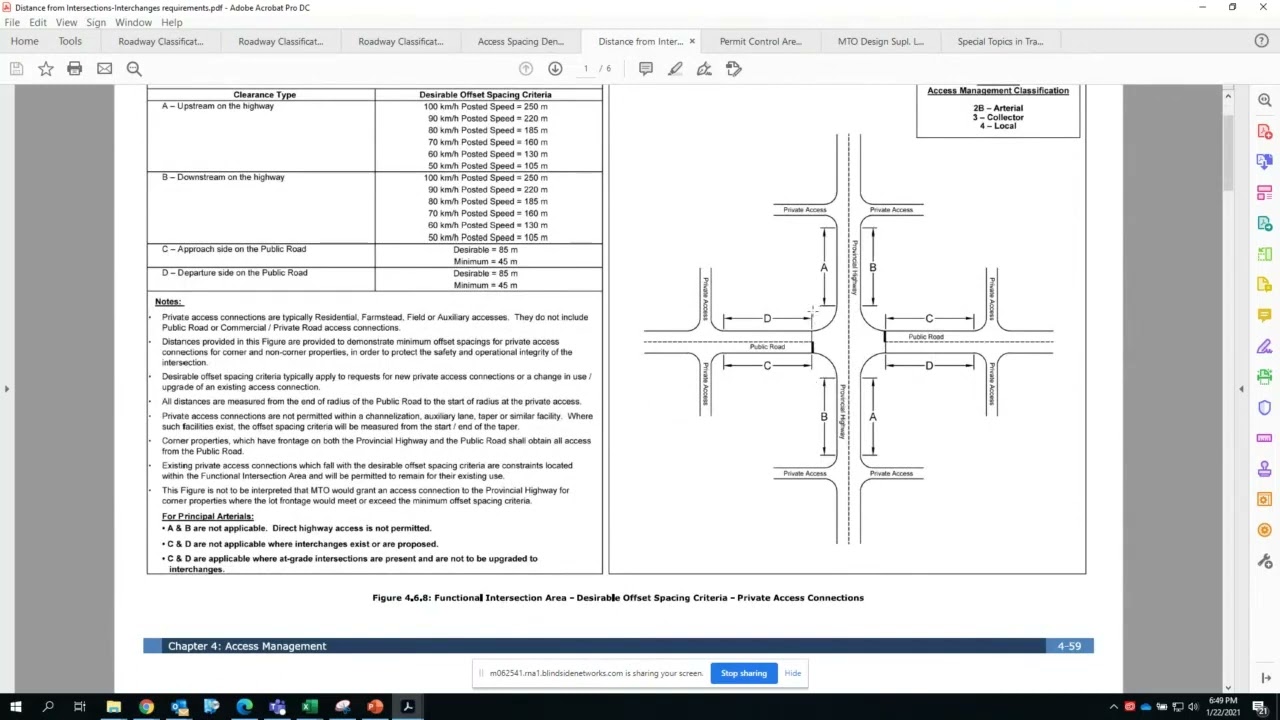
Task: Click the page number input field
Action: point(586,69)
